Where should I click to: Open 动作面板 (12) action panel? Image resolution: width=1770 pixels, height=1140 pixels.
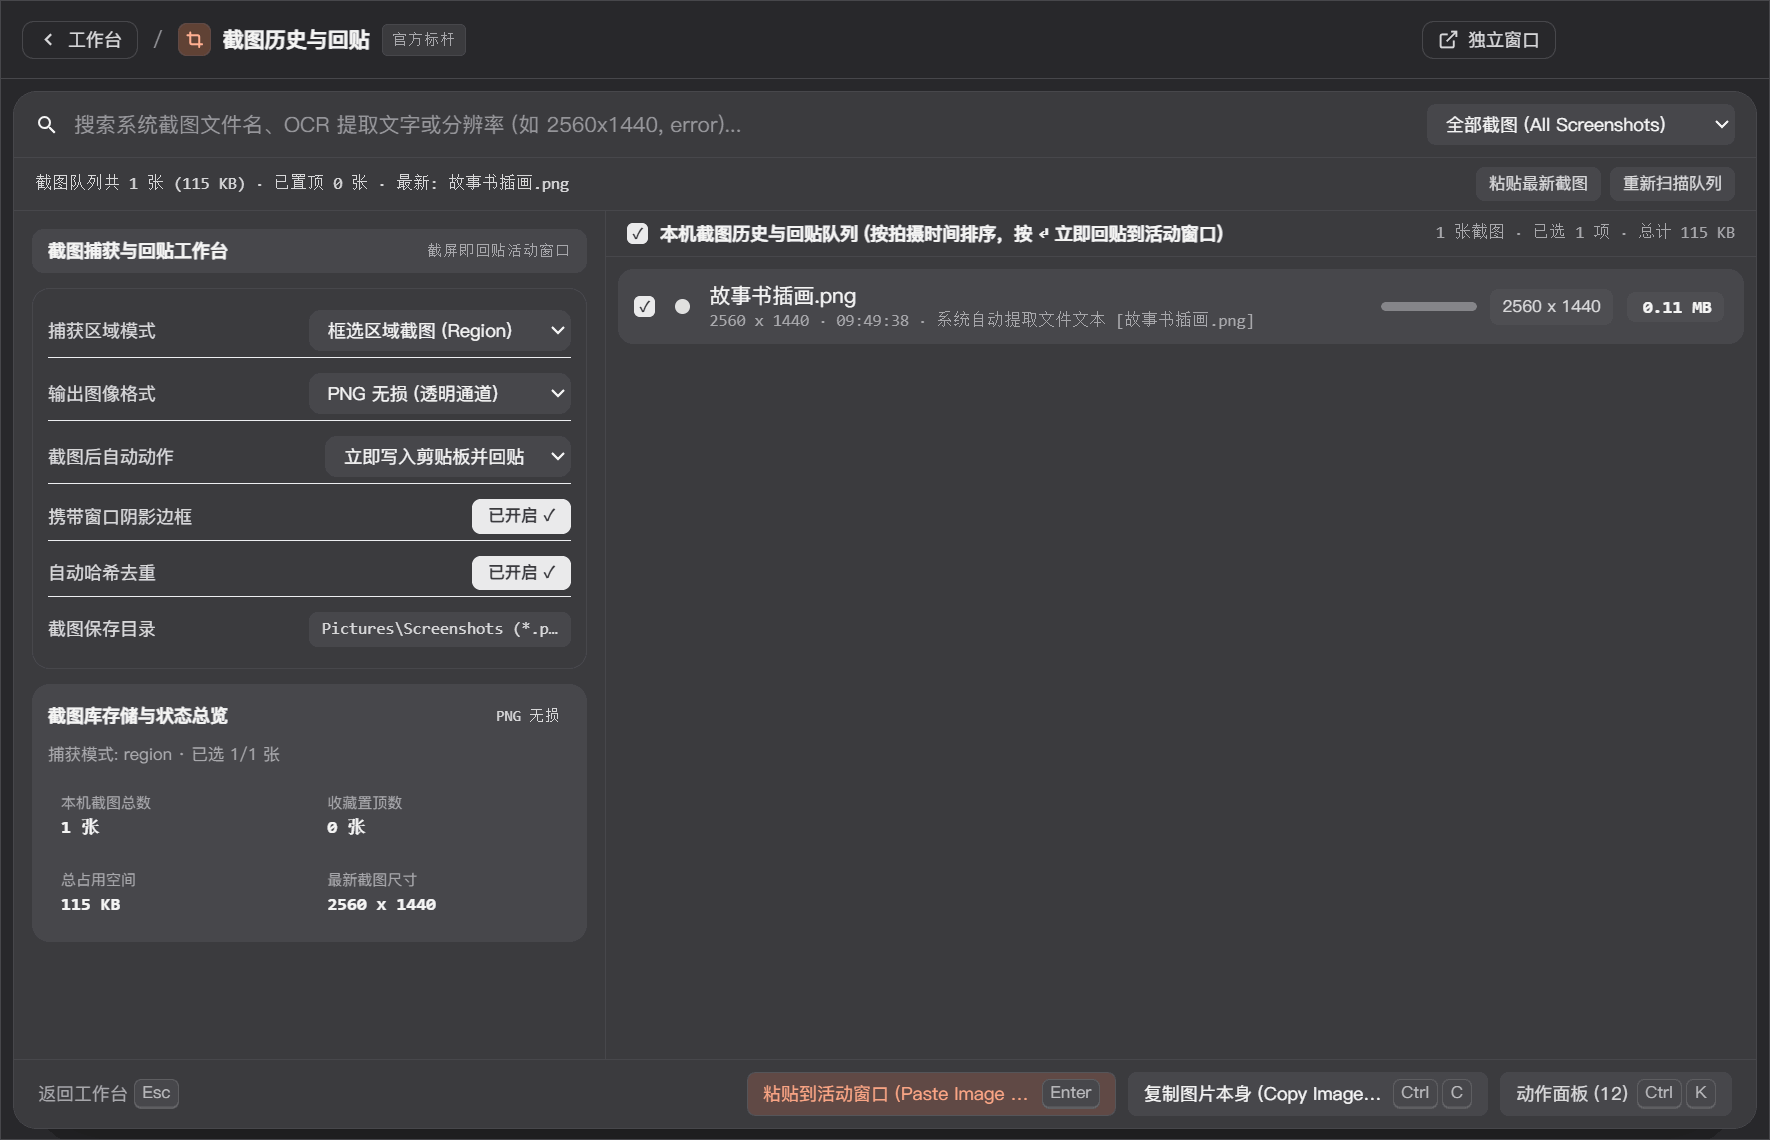point(1616,1094)
